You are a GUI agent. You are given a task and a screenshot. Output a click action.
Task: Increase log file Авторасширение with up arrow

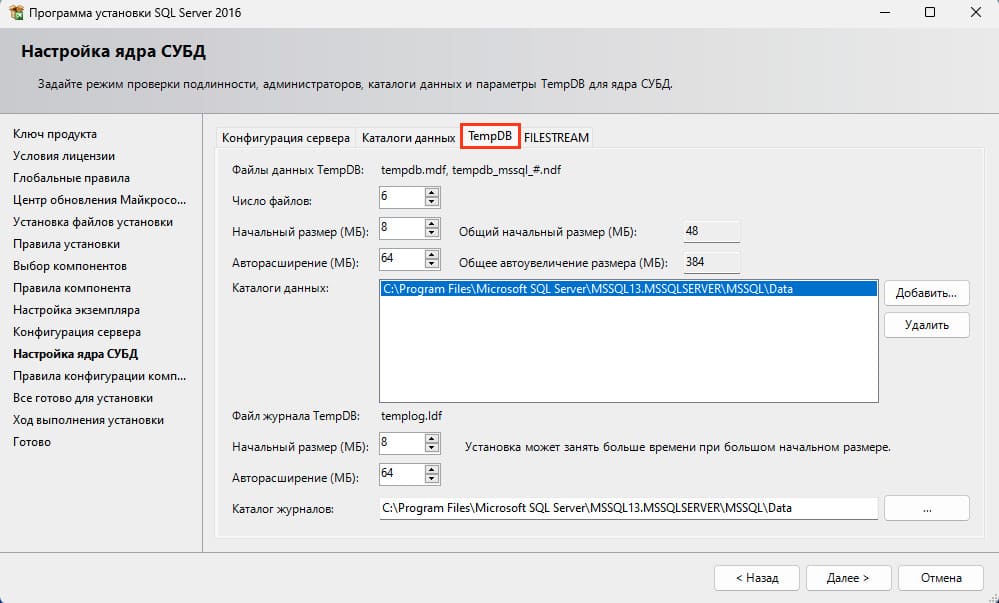coord(432,469)
